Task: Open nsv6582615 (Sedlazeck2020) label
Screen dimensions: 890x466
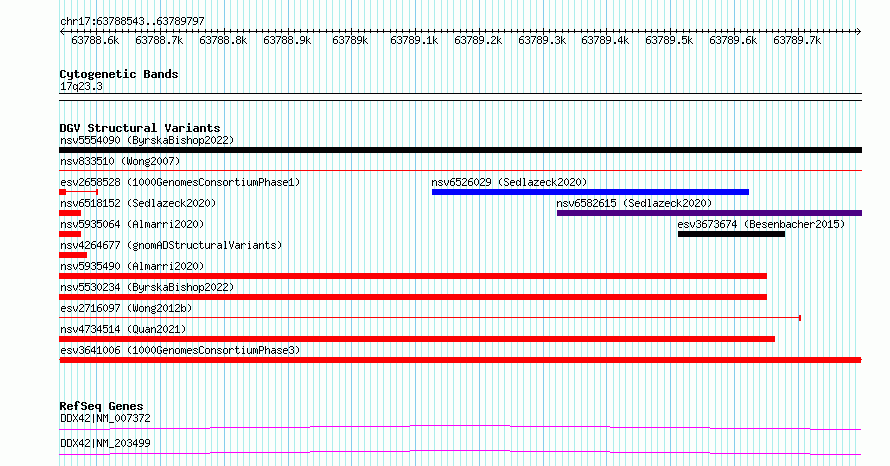Action: click(634, 203)
